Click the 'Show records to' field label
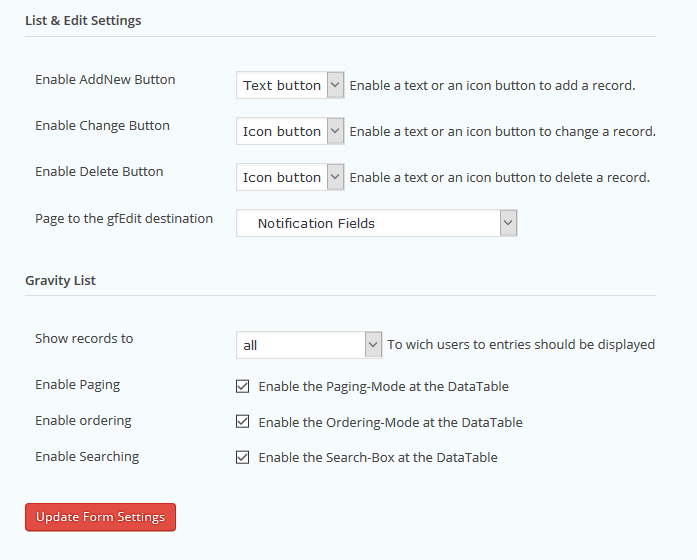 coord(84,338)
